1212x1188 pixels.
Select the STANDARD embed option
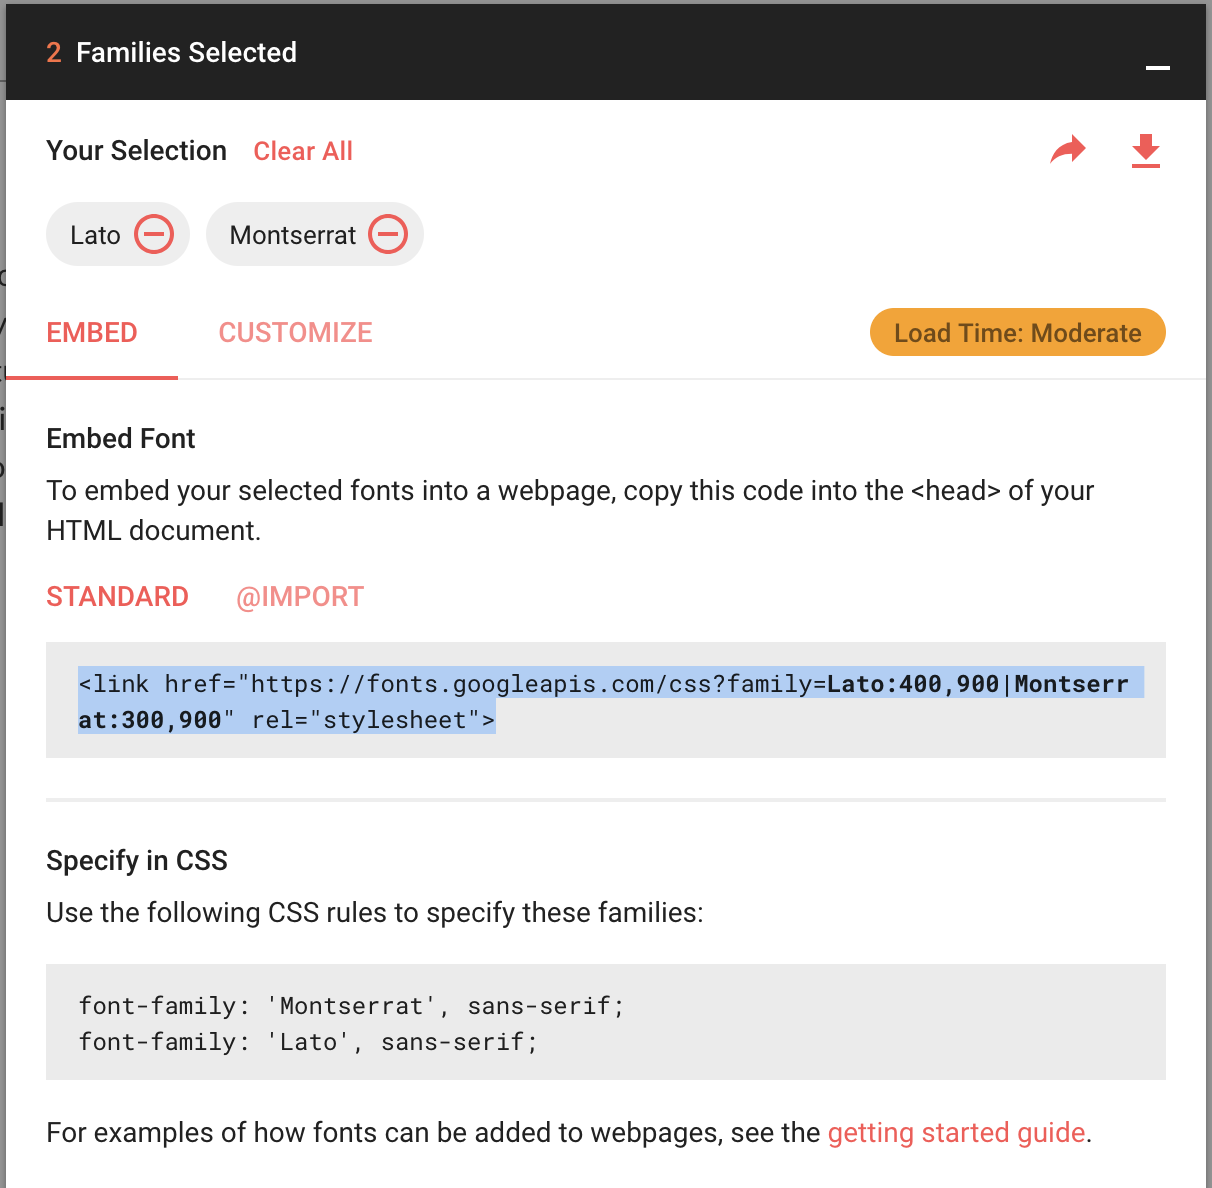coord(117,597)
